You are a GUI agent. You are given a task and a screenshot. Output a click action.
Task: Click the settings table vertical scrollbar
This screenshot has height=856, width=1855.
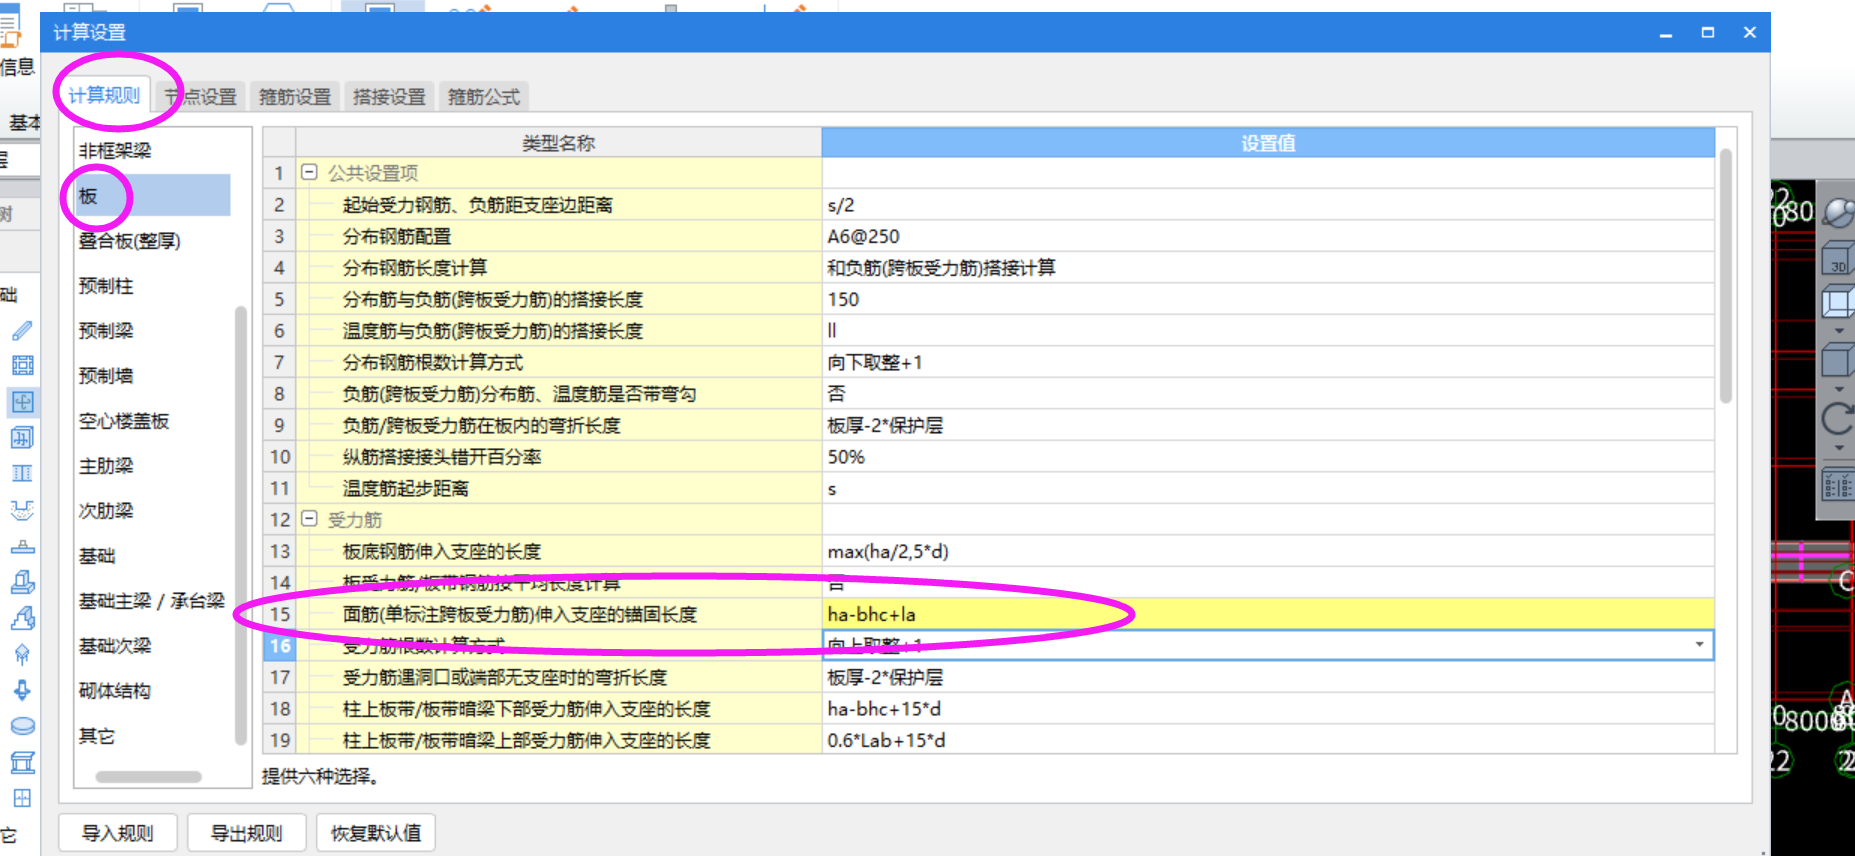(x=1725, y=276)
